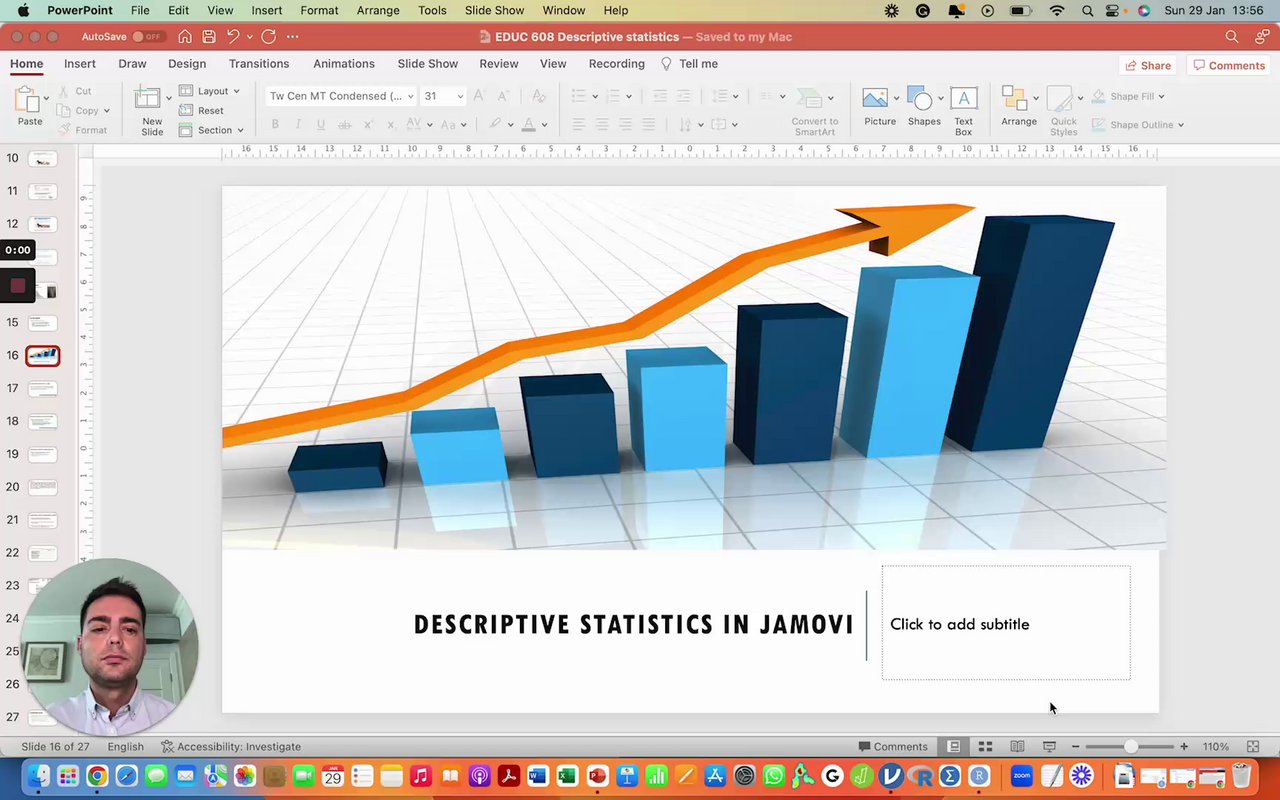Open the font size dropdown
This screenshot has height=800, width=1280.
[x=460, y=96]
